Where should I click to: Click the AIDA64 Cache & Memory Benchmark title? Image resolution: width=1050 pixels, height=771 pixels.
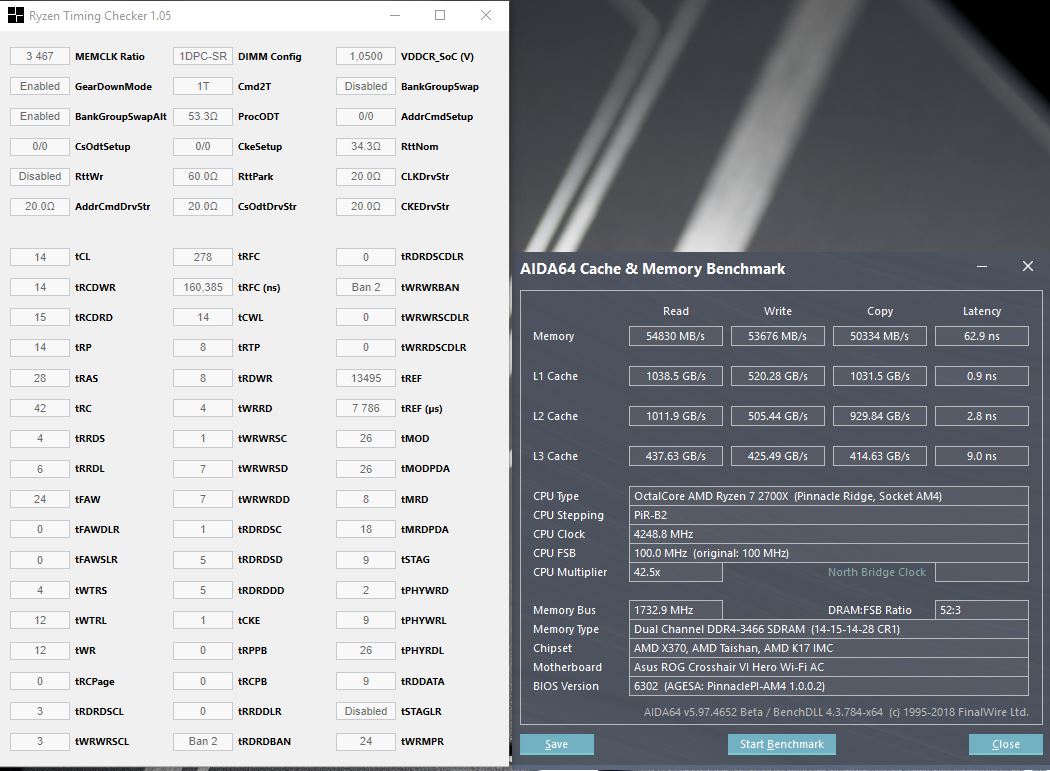tap(652, 269)
